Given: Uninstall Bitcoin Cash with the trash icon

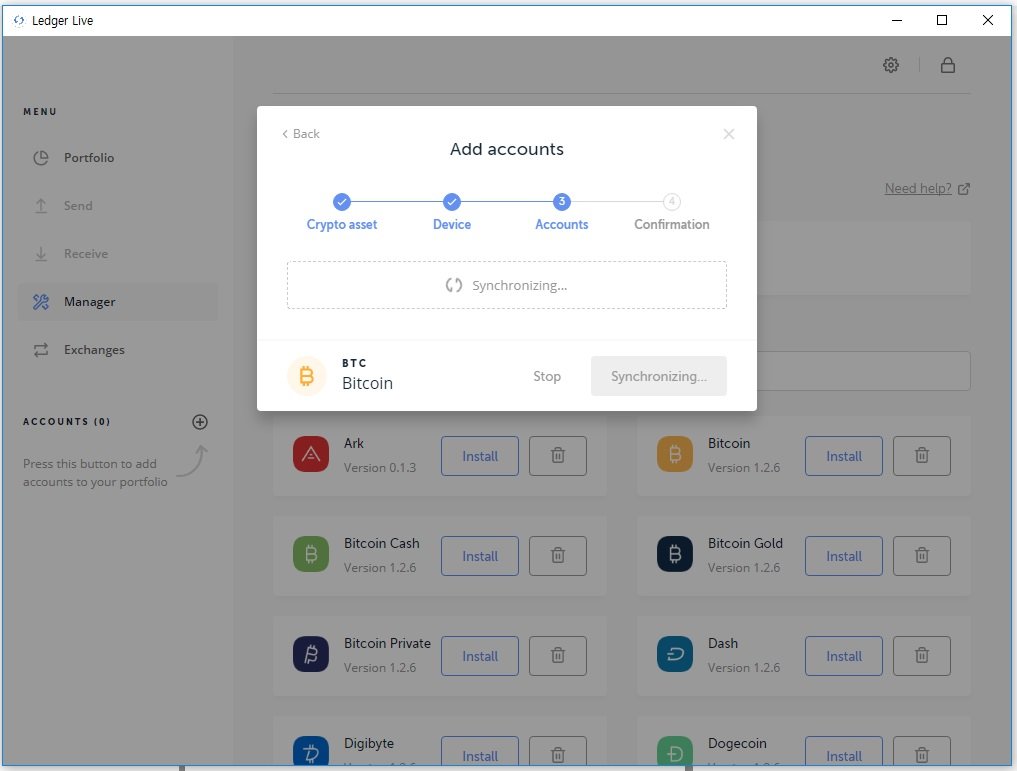Looking at the screenshot, I should pos(558,556).
